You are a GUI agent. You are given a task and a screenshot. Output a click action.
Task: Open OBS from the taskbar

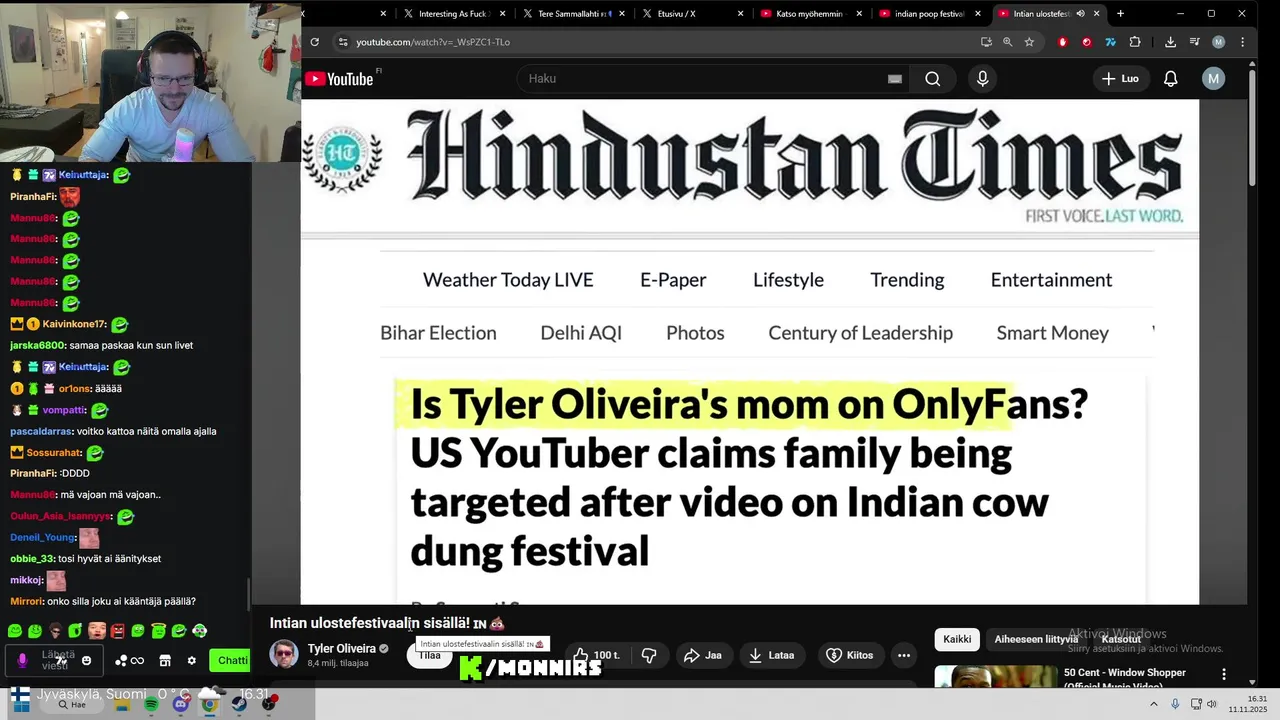(x=268, y=704)
